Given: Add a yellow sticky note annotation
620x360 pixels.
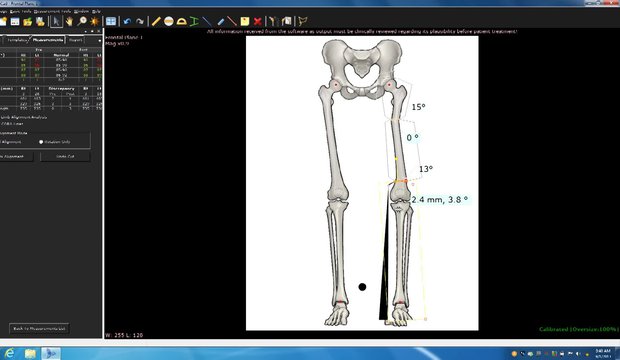Looking at the screenshot, I should tap(245, 21).
